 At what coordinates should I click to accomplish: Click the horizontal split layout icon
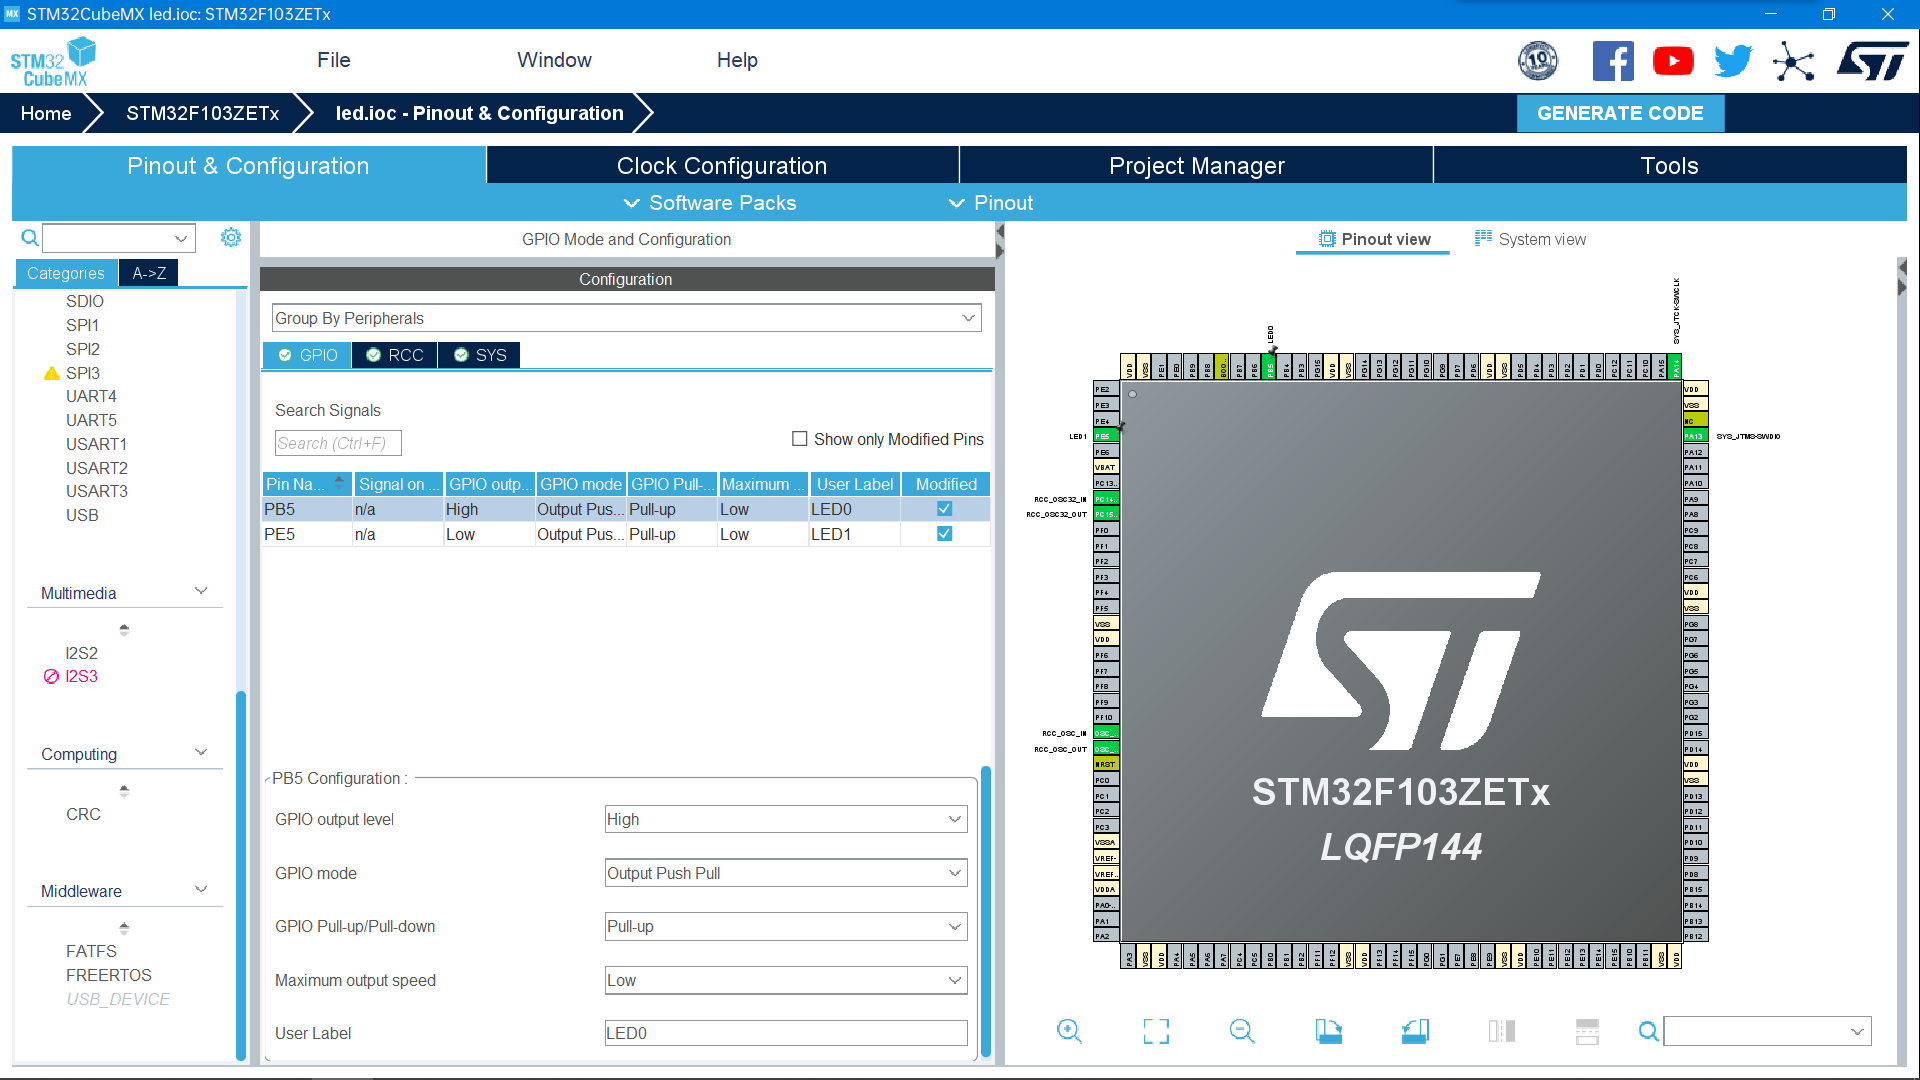click(x=1587, y=1031)
